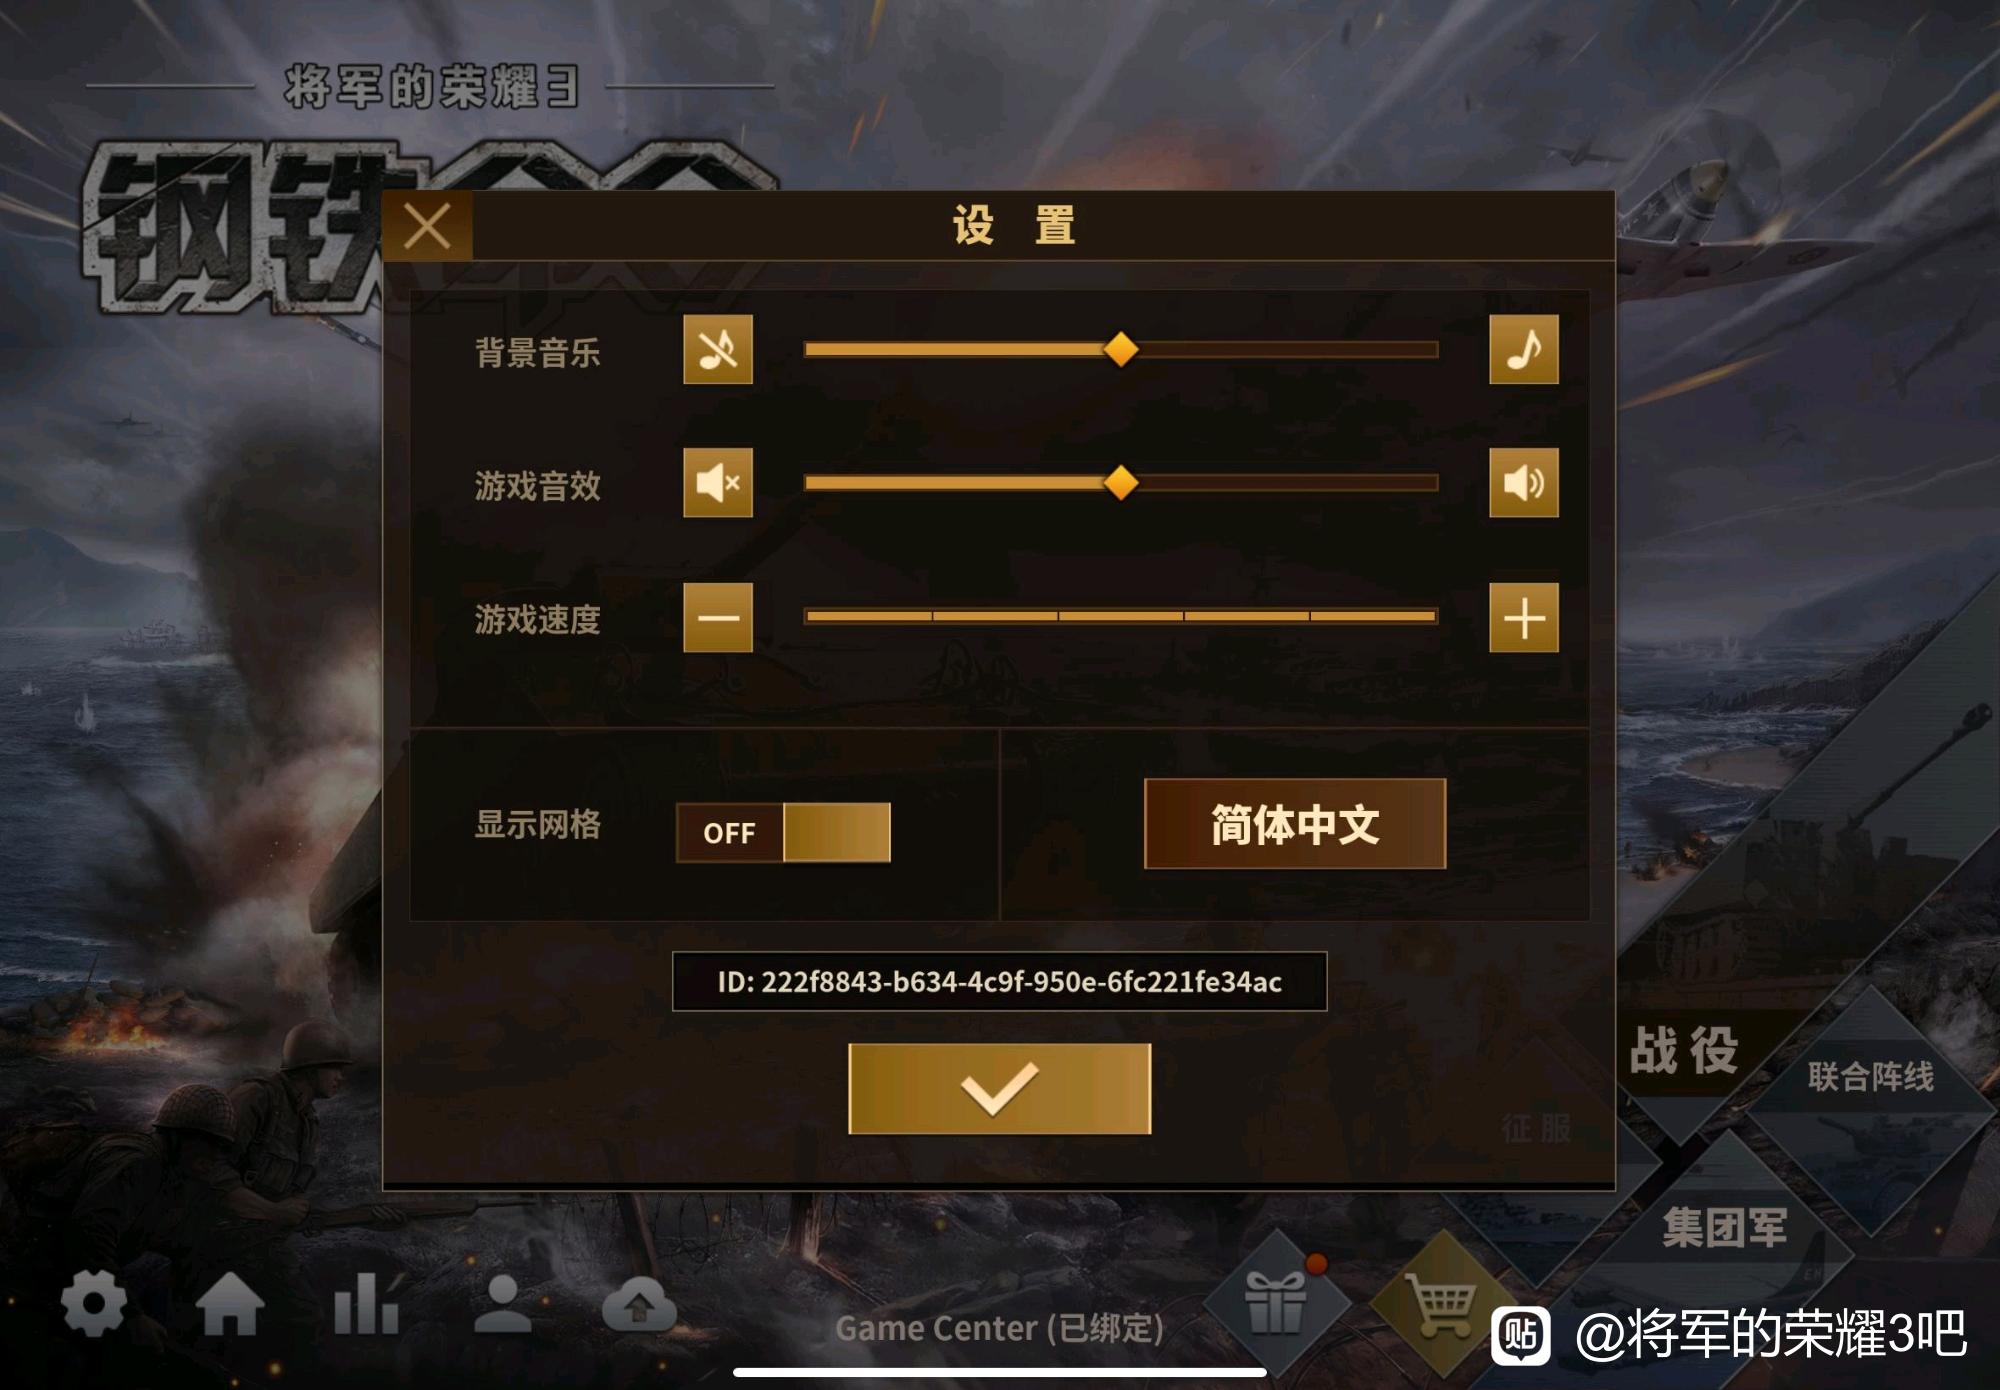
Task: Decrease game speed with minus button
Action: pyautogui.click(x=717, y=618)
